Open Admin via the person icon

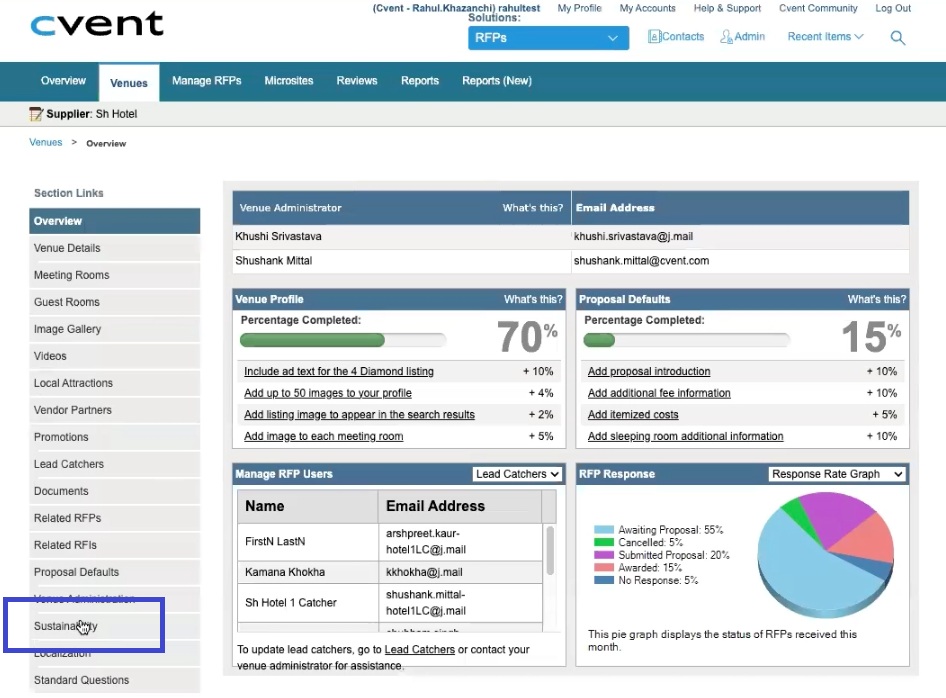pos(727,37)
